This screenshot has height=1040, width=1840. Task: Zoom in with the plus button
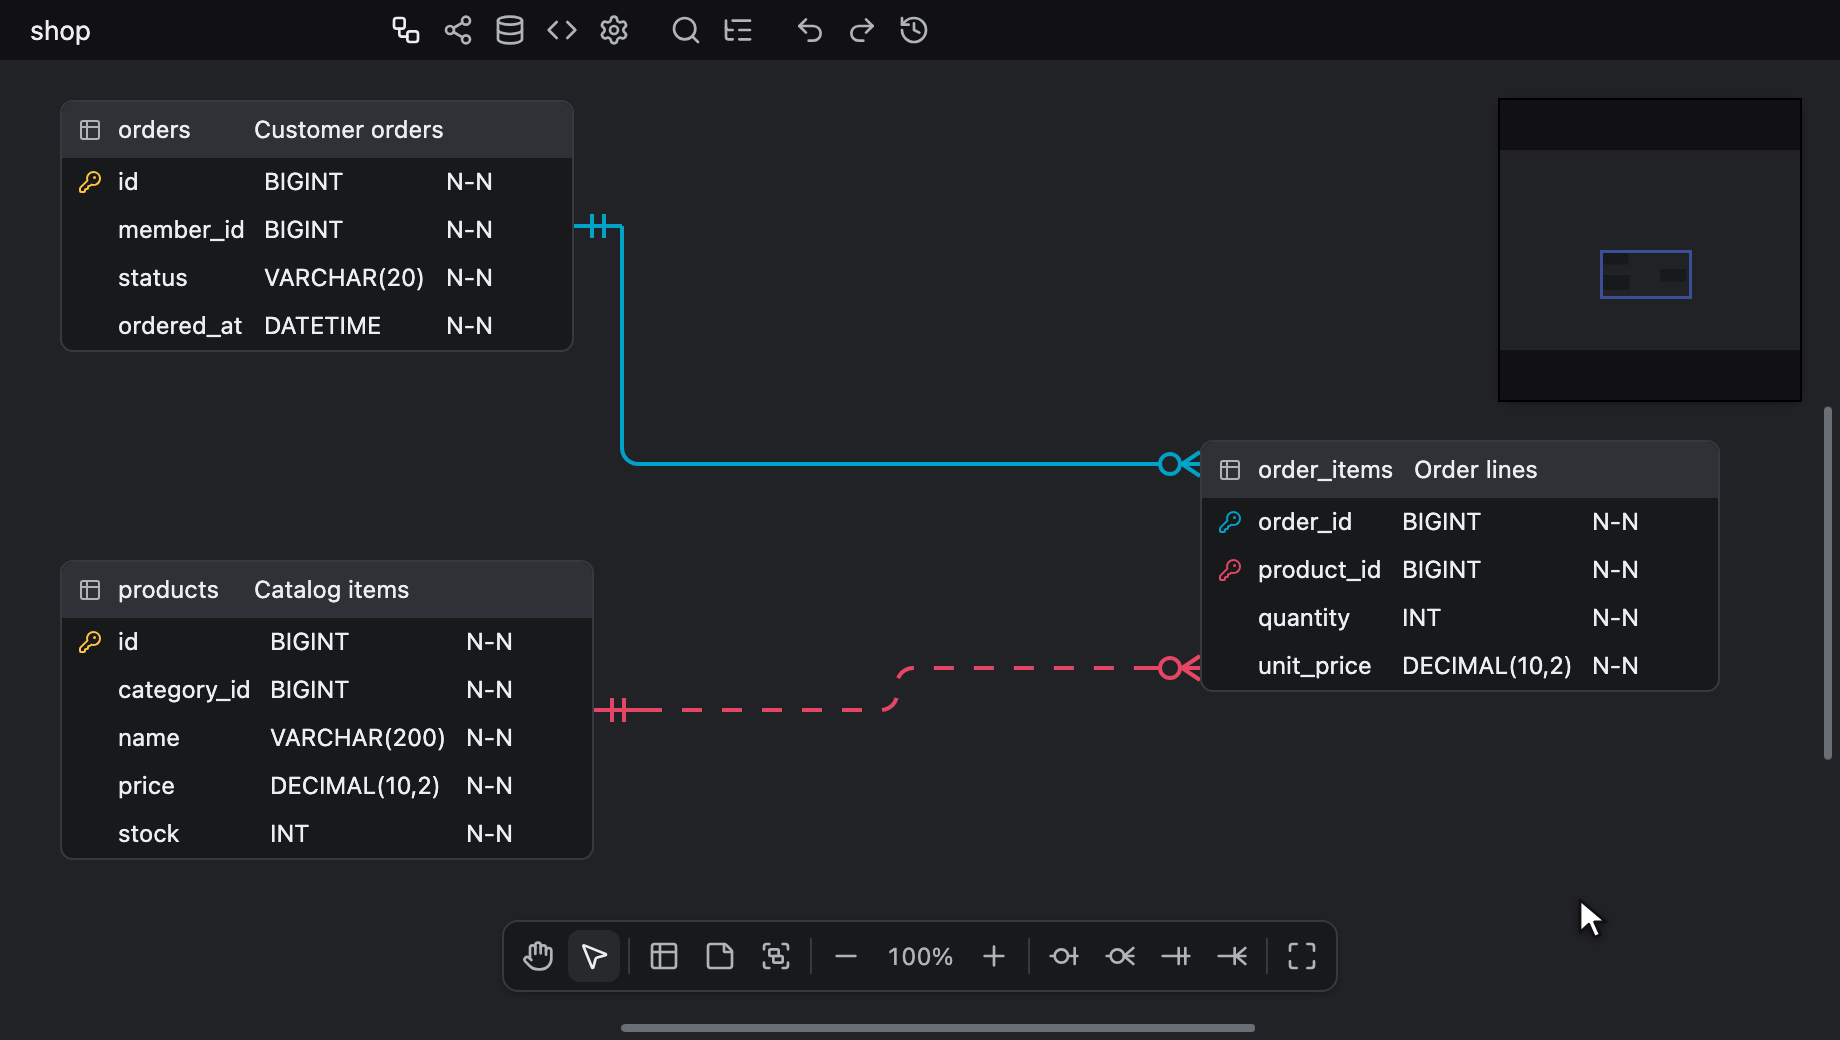pos(994,957)
